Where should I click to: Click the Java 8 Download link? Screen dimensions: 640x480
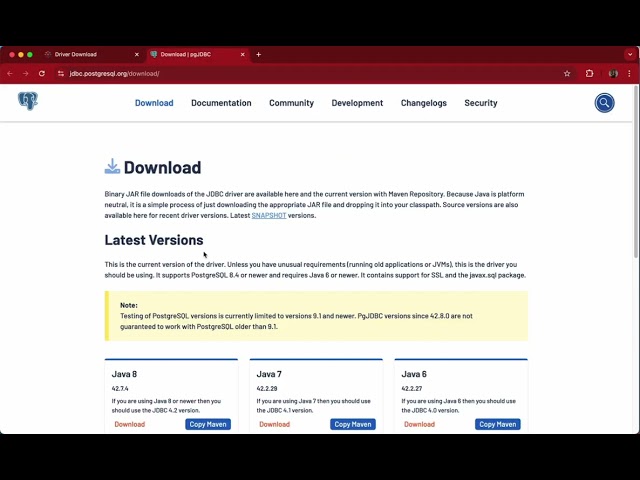130,424
